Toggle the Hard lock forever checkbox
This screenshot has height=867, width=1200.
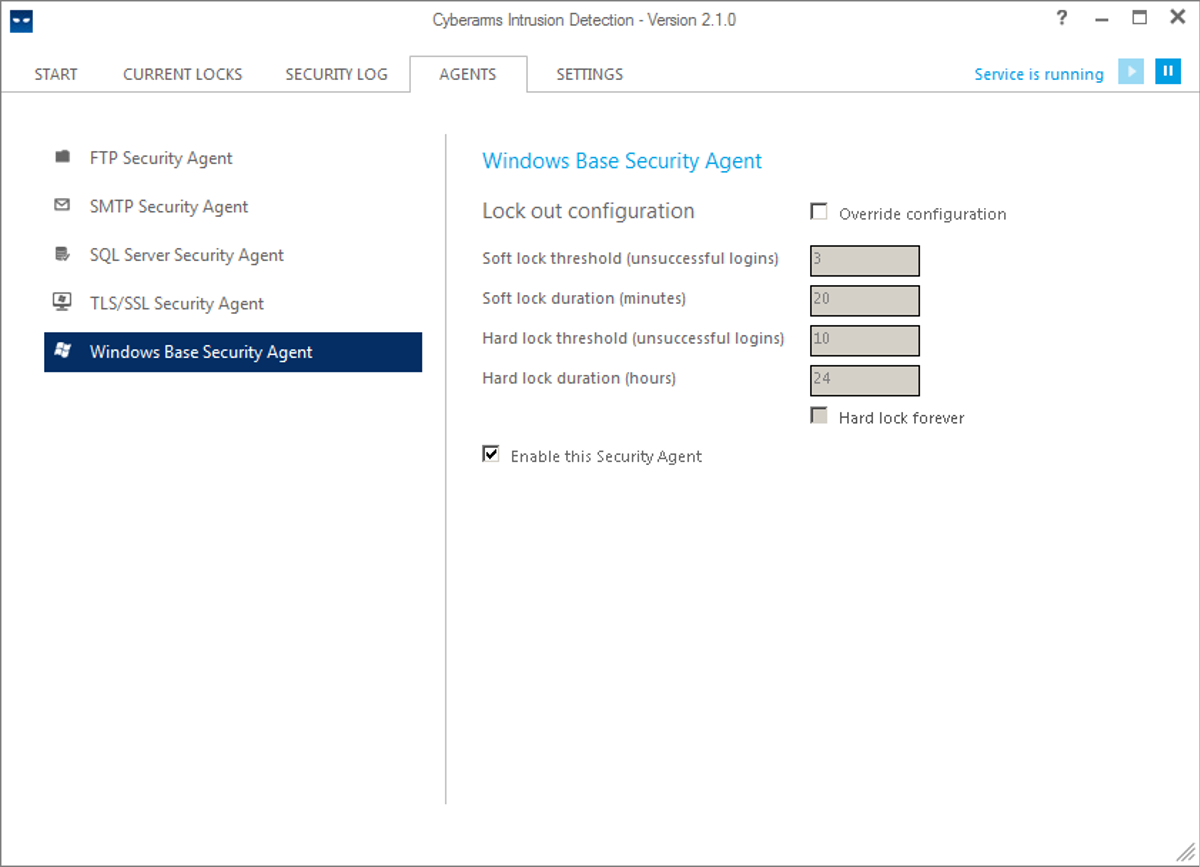[819, 416]
